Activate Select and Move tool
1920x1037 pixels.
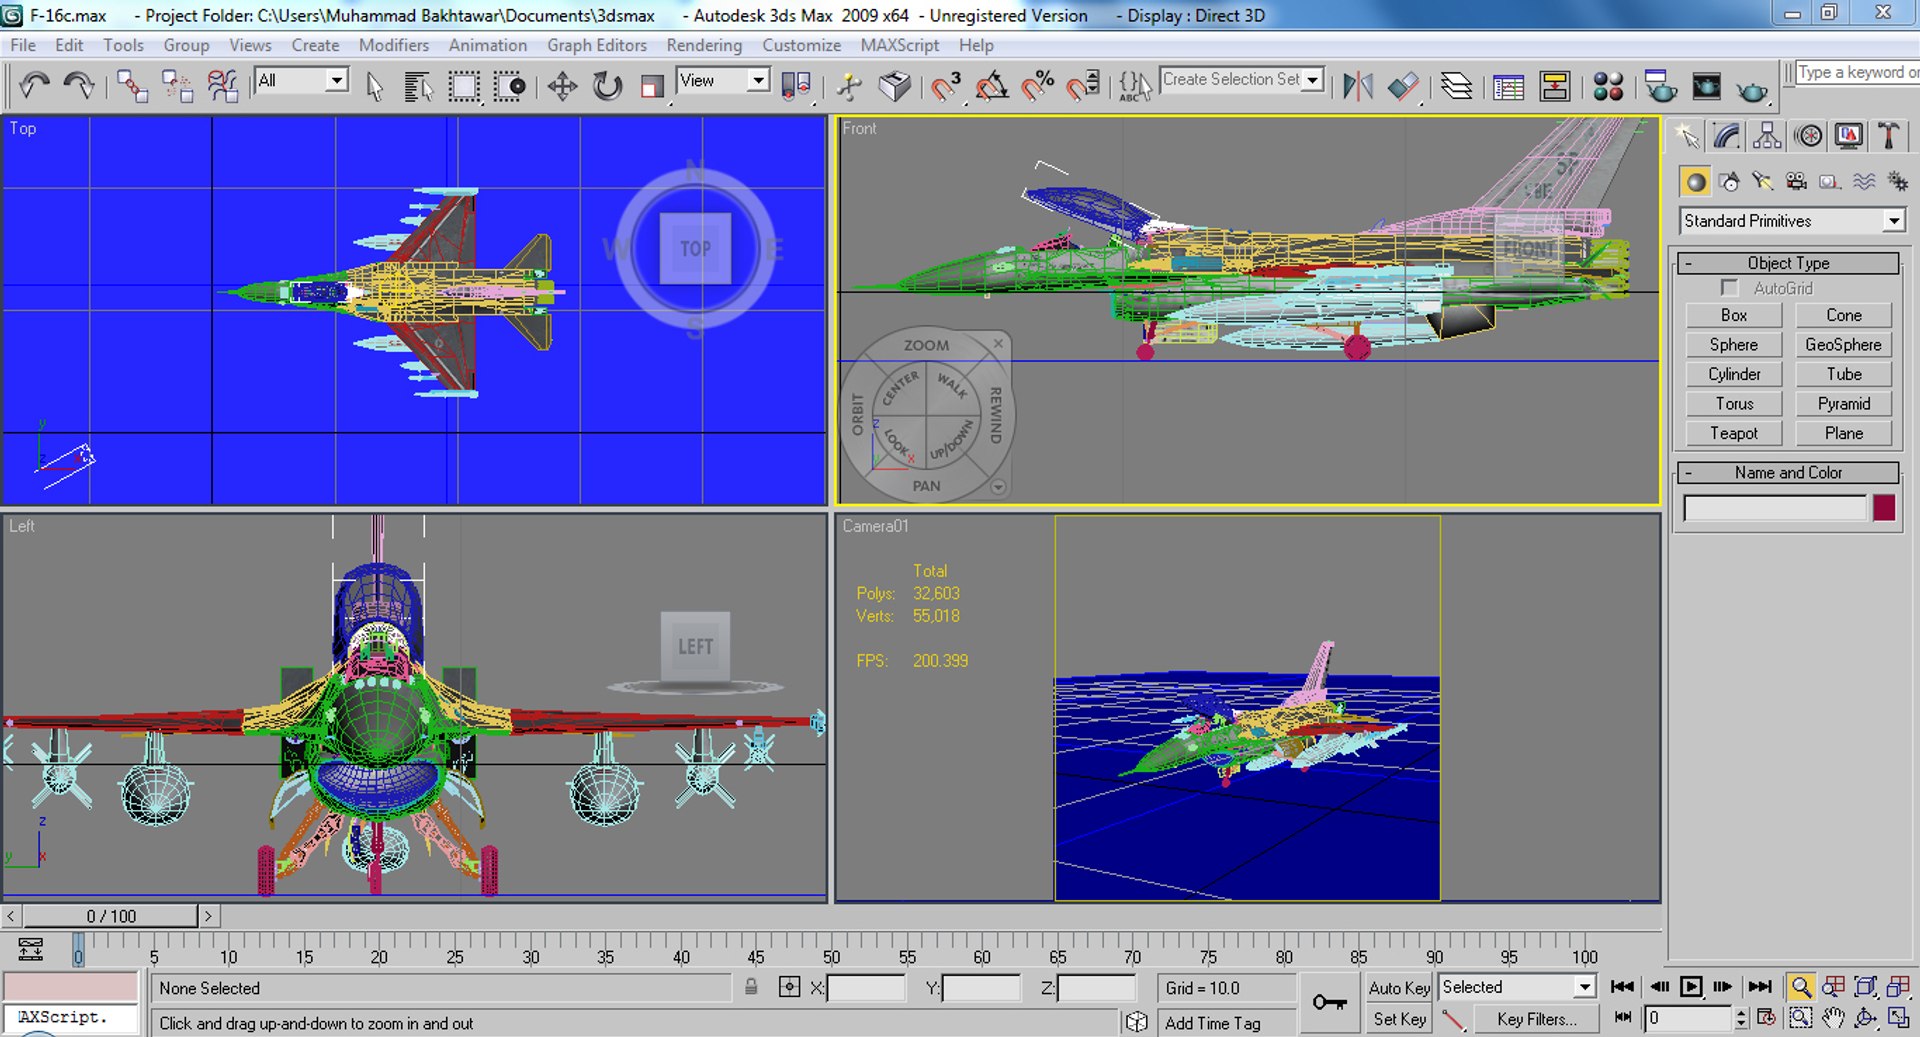coord(562,87)
